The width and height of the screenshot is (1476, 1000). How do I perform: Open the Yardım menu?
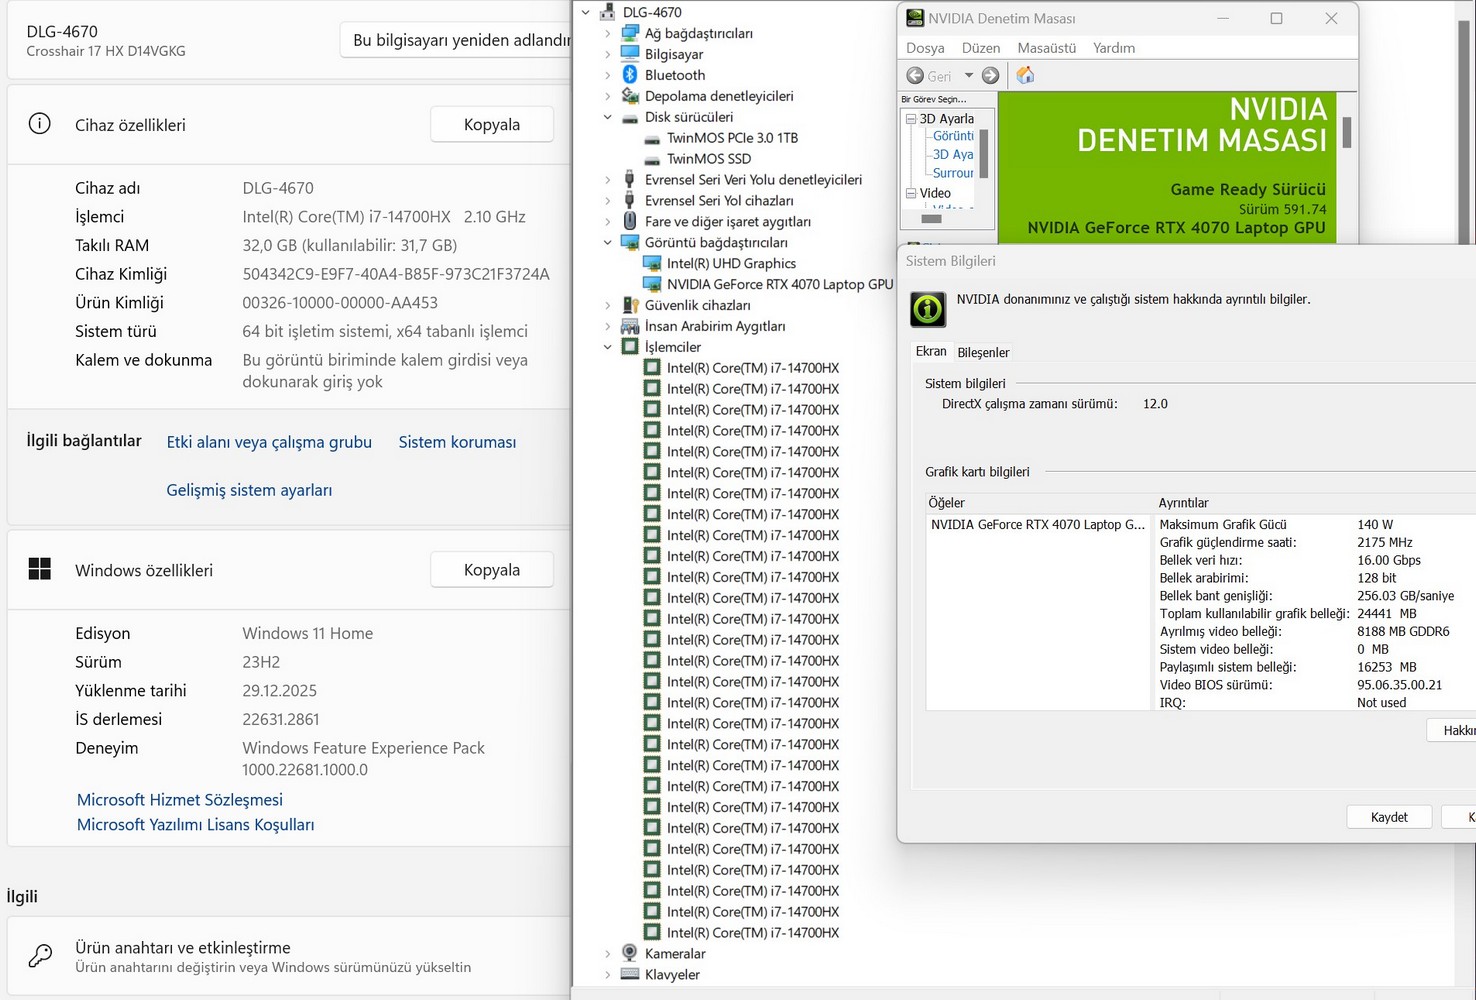[x=1113, y=48]
